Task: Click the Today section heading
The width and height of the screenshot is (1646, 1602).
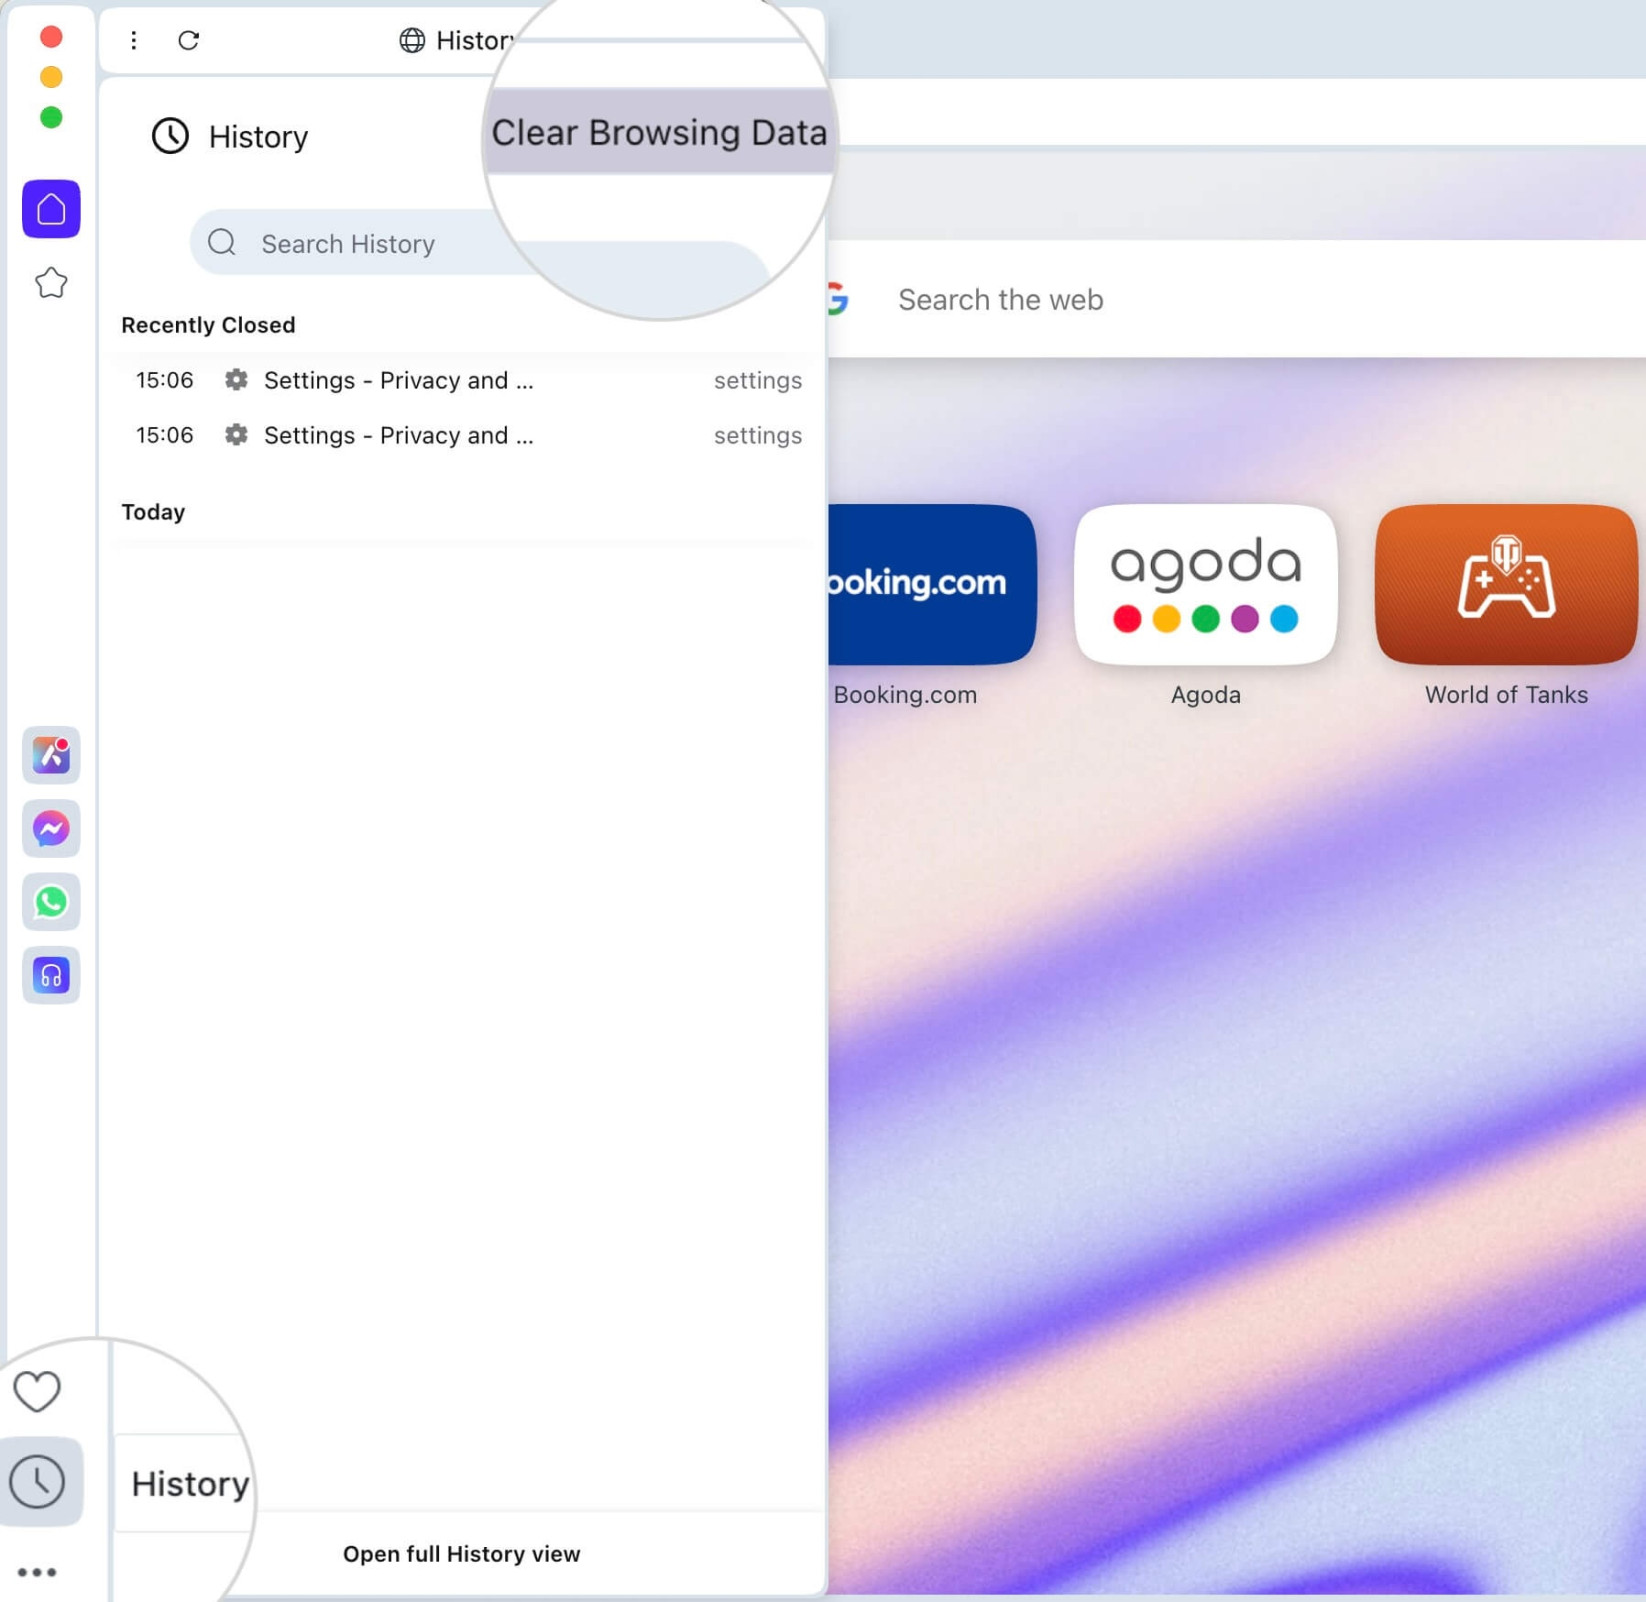Action: tap(153, 512)
